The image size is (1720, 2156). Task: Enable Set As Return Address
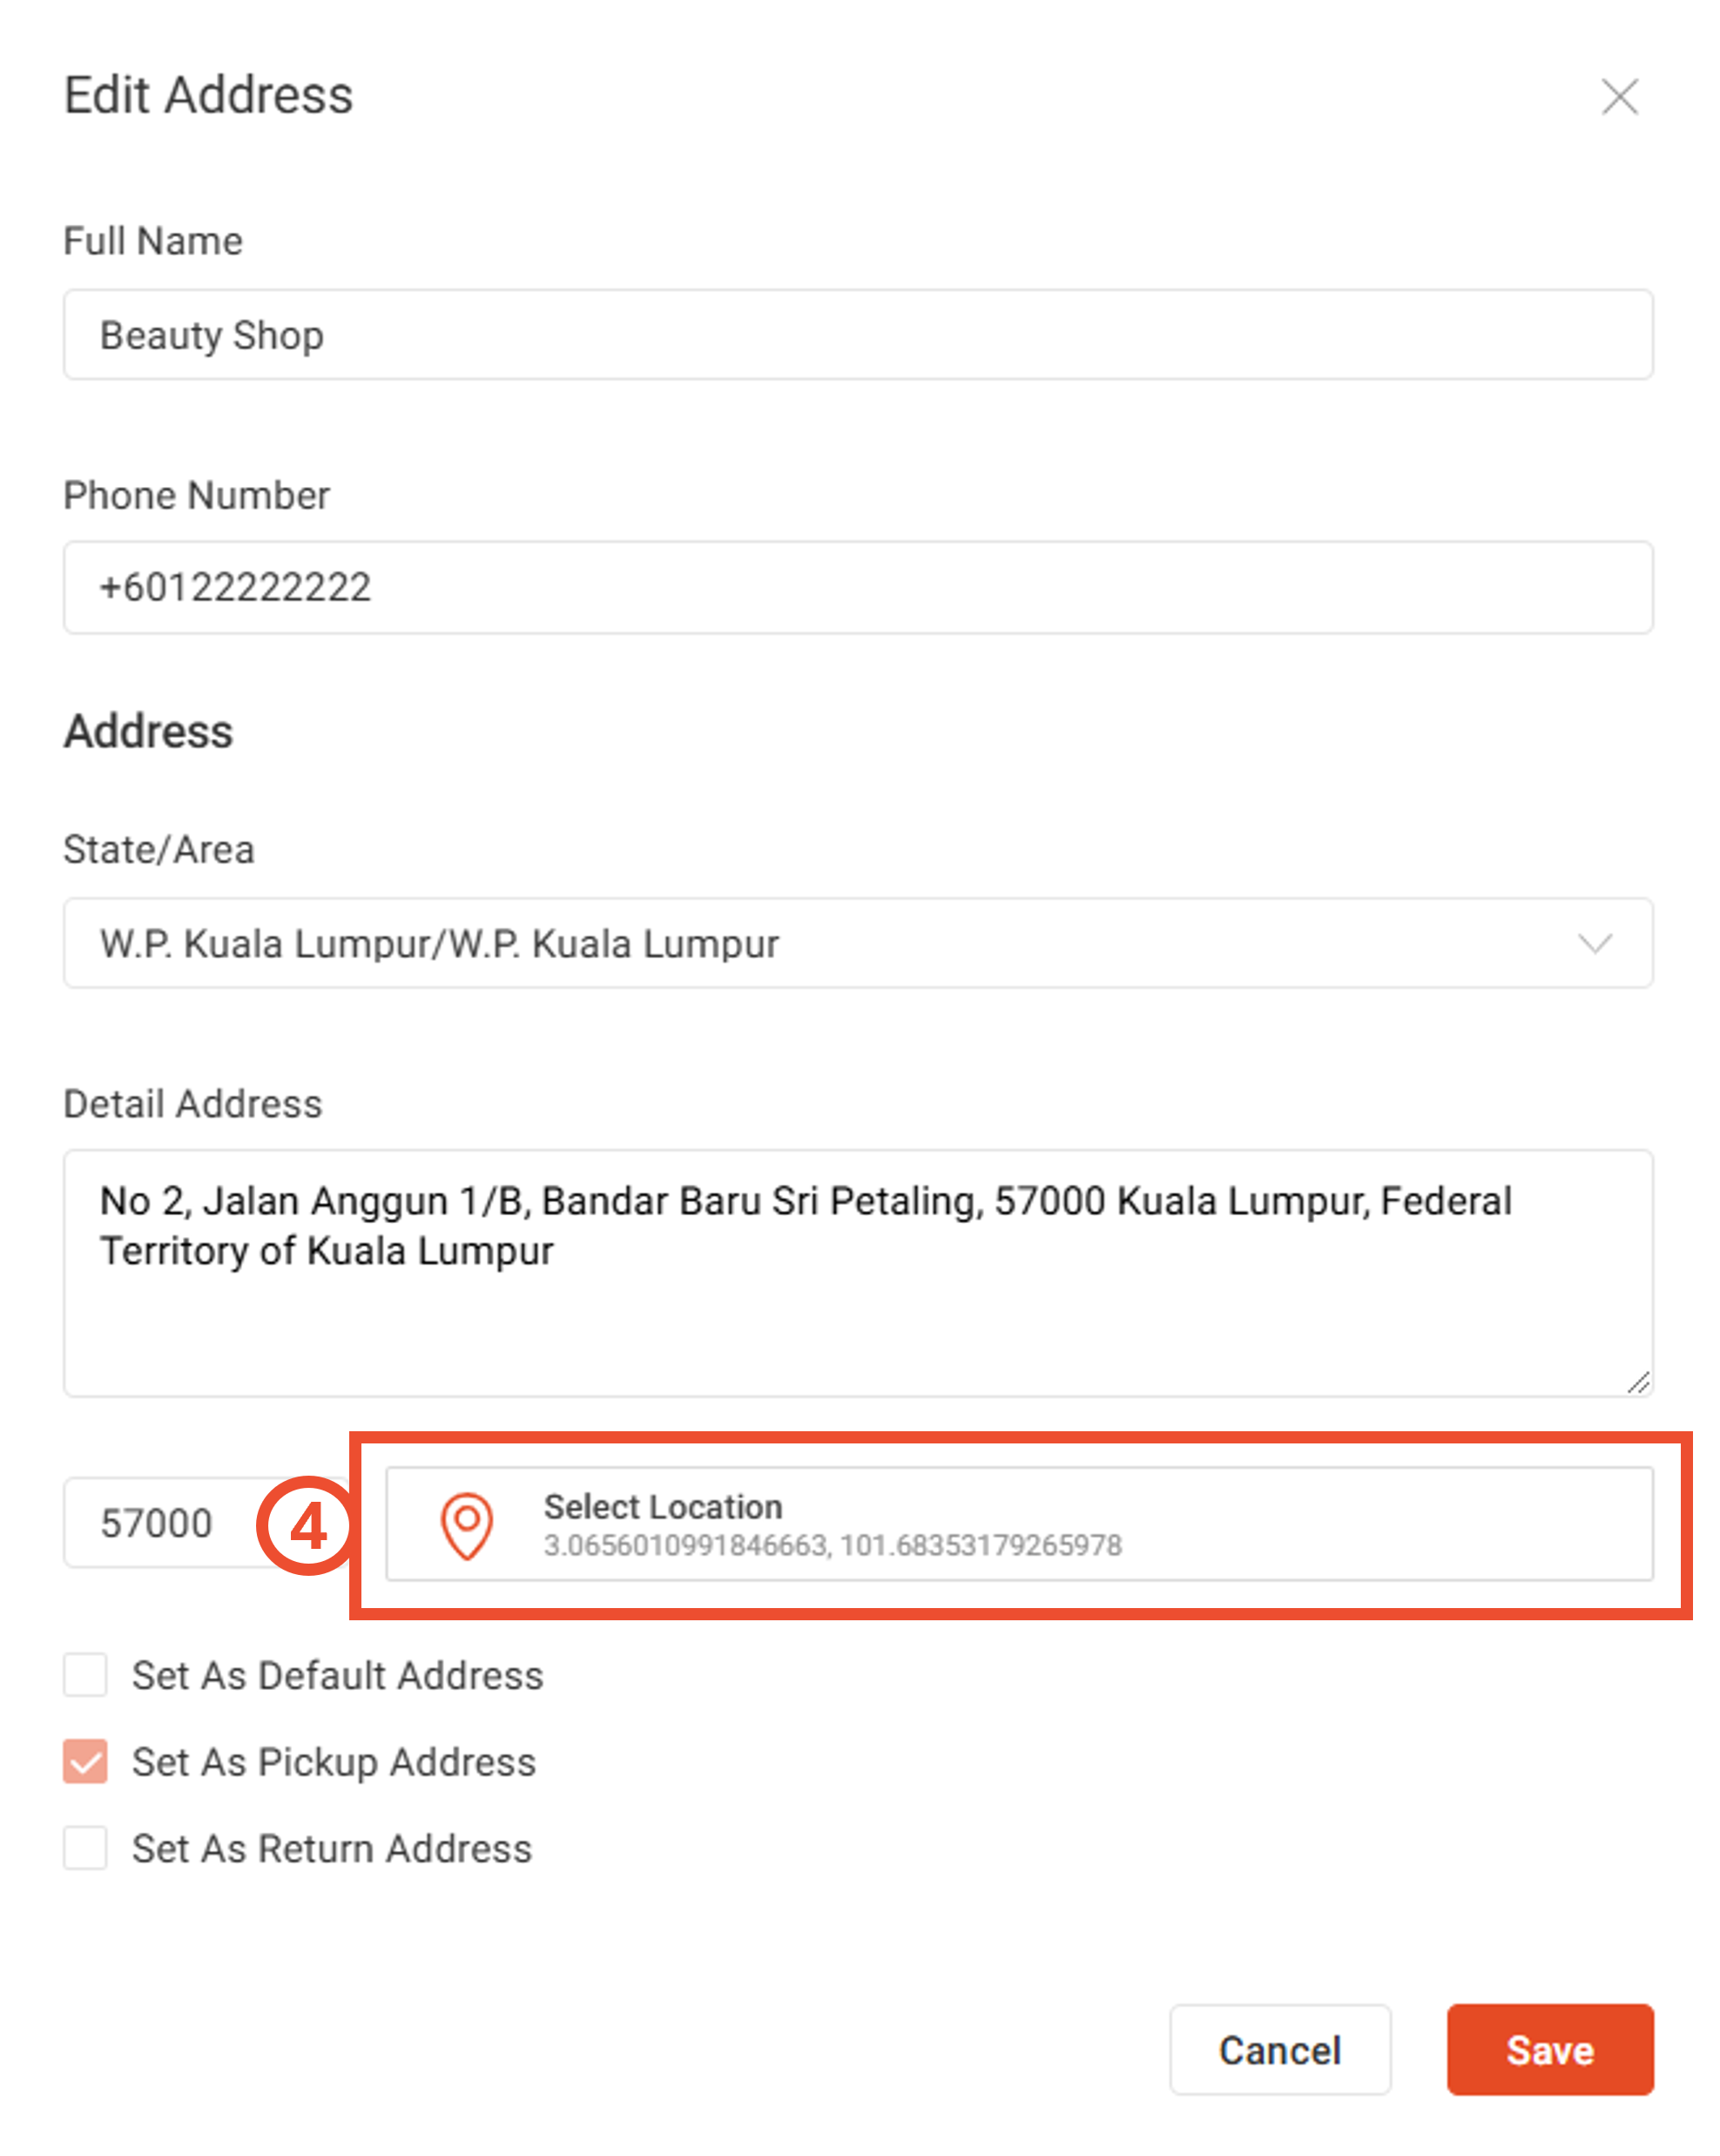pos(86,1848)
